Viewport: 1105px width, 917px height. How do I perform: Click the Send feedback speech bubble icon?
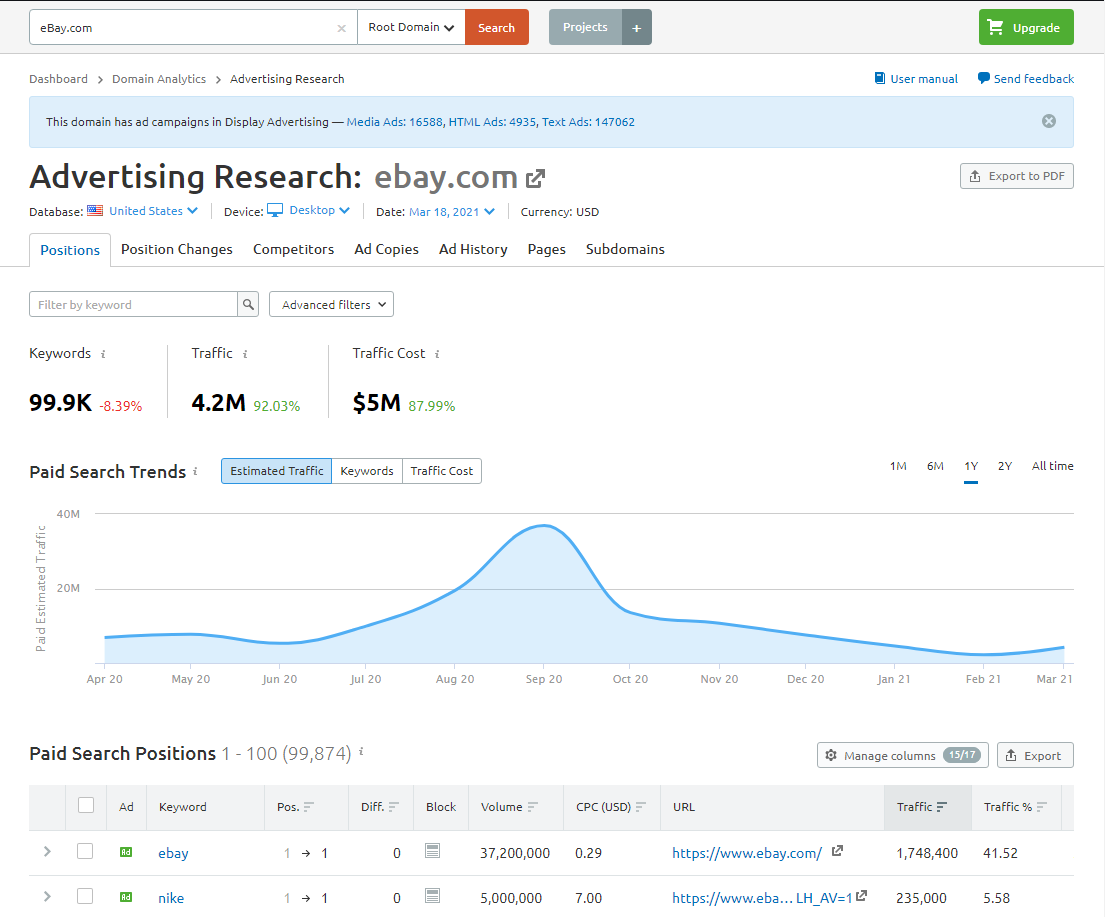[983, 78]
